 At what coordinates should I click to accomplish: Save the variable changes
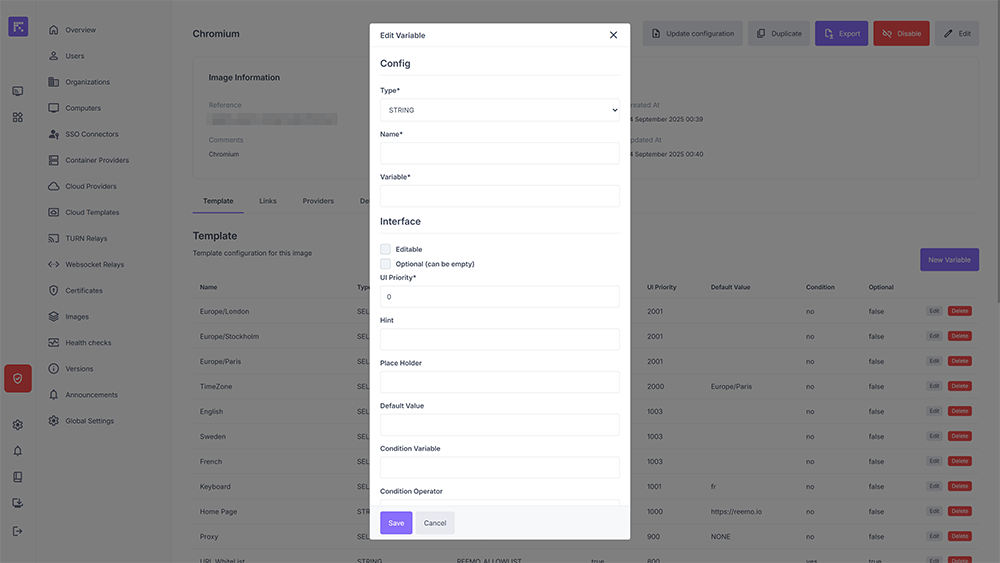click(396, 523)
